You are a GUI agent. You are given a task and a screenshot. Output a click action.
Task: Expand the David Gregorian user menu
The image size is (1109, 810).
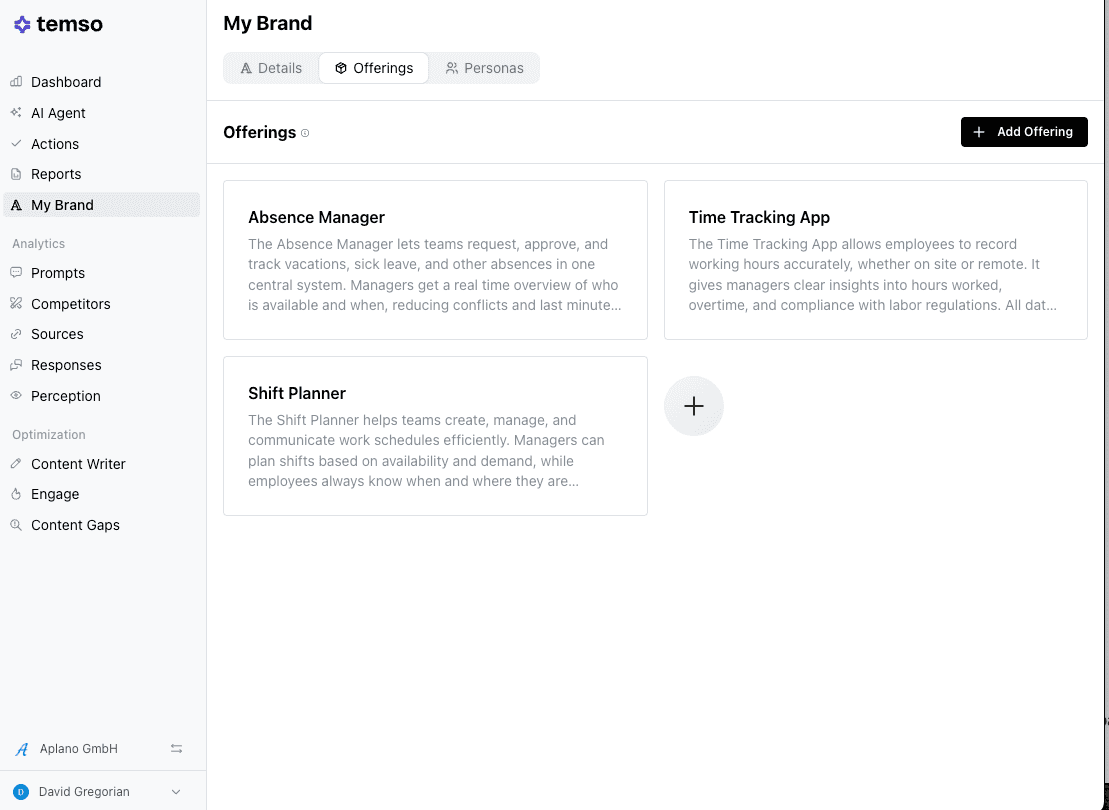(176, 792)
